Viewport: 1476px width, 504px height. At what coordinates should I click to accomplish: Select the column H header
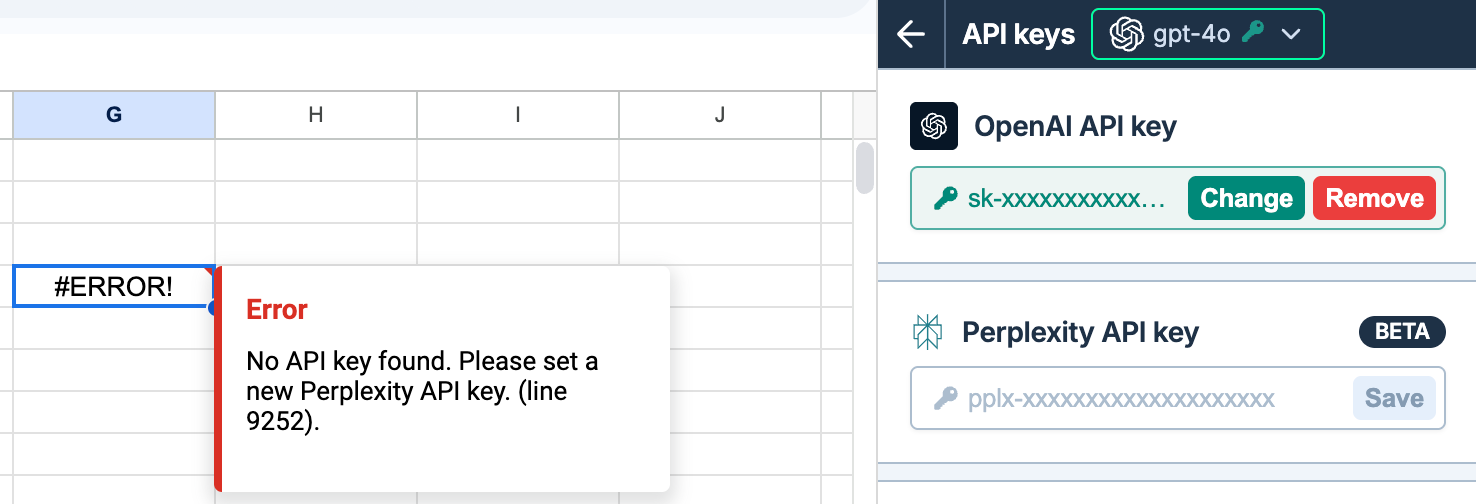pos(316,115)
